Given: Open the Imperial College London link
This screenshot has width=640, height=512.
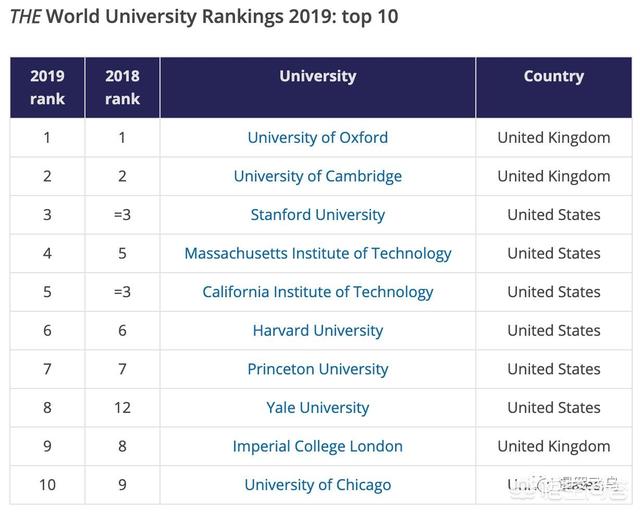Looking at the screenshot, I should click(317, 446).
